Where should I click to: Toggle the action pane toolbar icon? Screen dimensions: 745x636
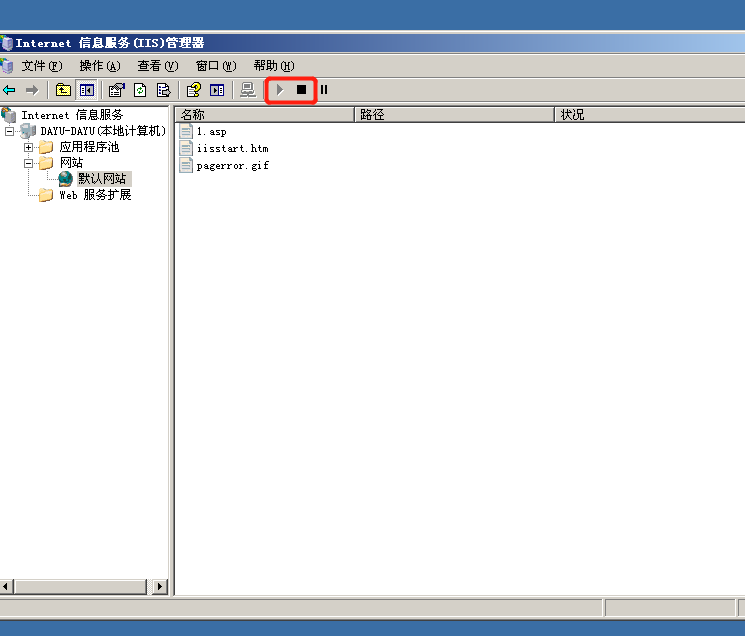point(217,90)
